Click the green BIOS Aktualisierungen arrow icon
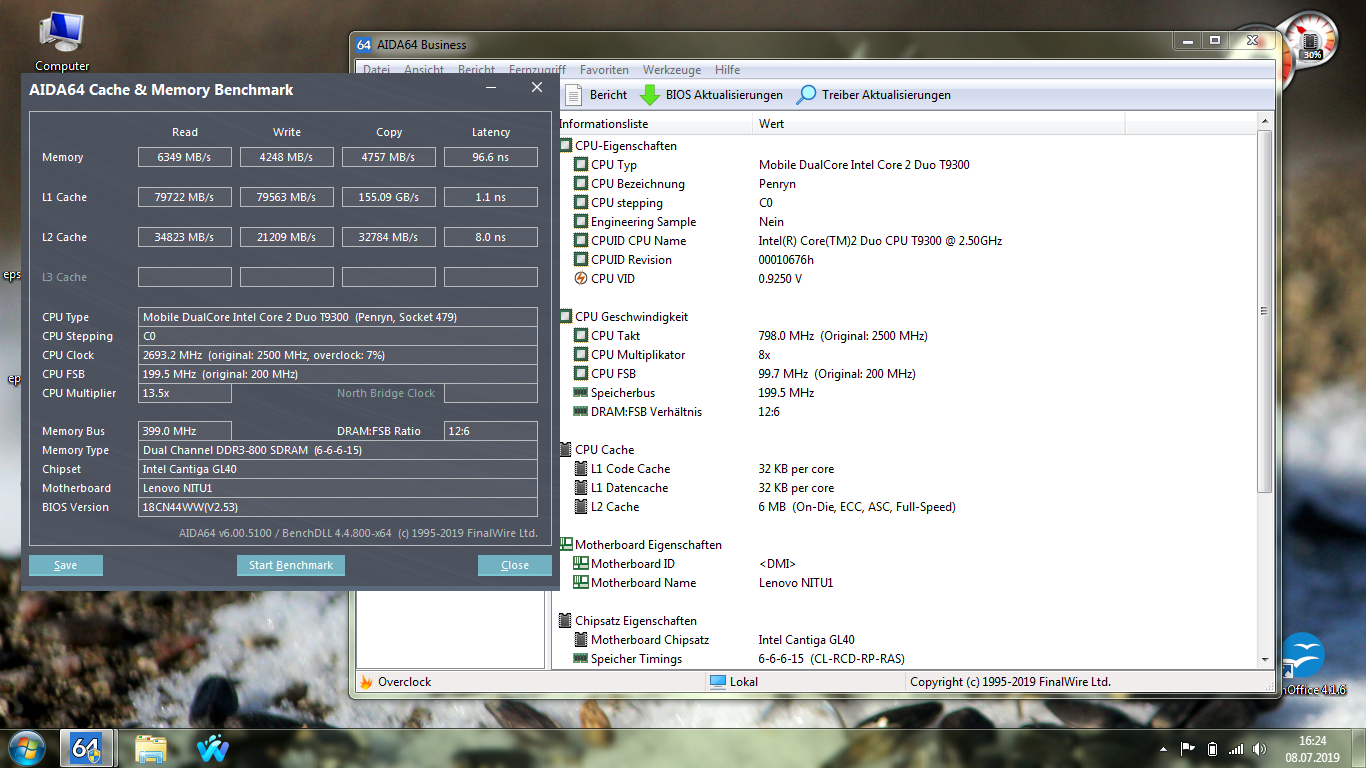 tap(650, 95)
